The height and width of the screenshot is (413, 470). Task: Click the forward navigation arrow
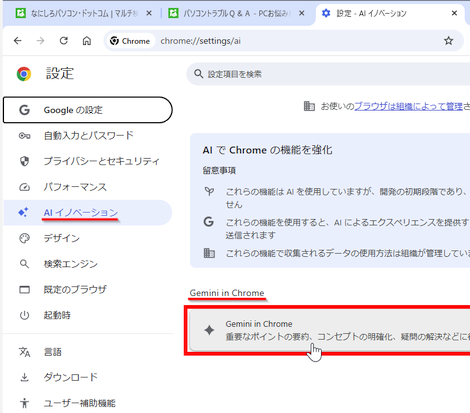[40, 41]
